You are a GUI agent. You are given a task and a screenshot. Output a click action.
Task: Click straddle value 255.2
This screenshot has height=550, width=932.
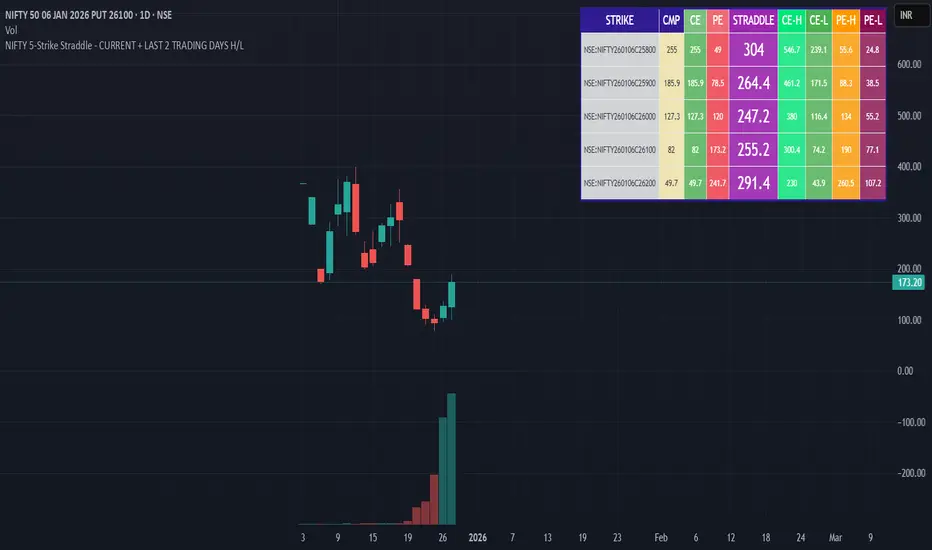pos(753,149)
